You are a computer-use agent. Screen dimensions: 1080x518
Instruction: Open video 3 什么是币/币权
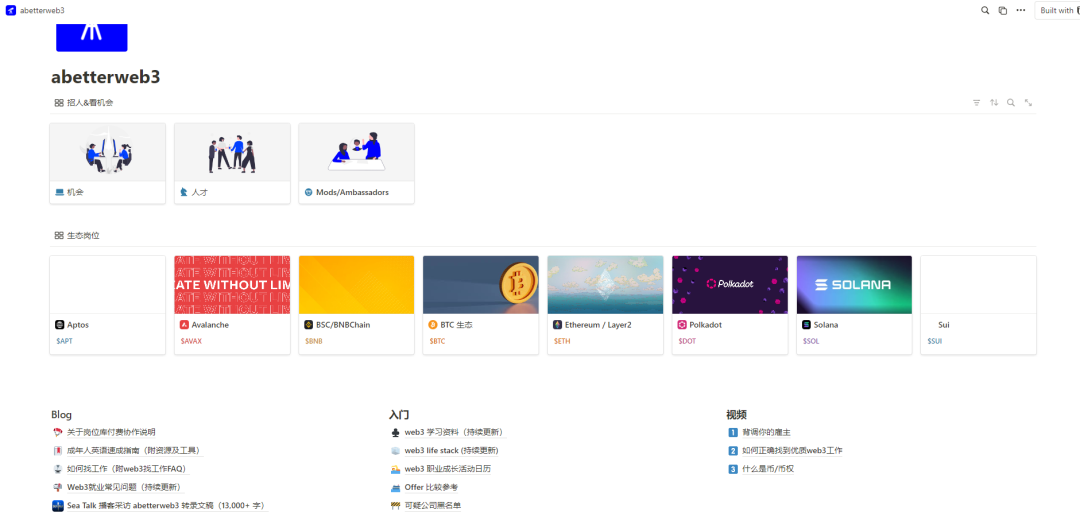pos(769,469)
